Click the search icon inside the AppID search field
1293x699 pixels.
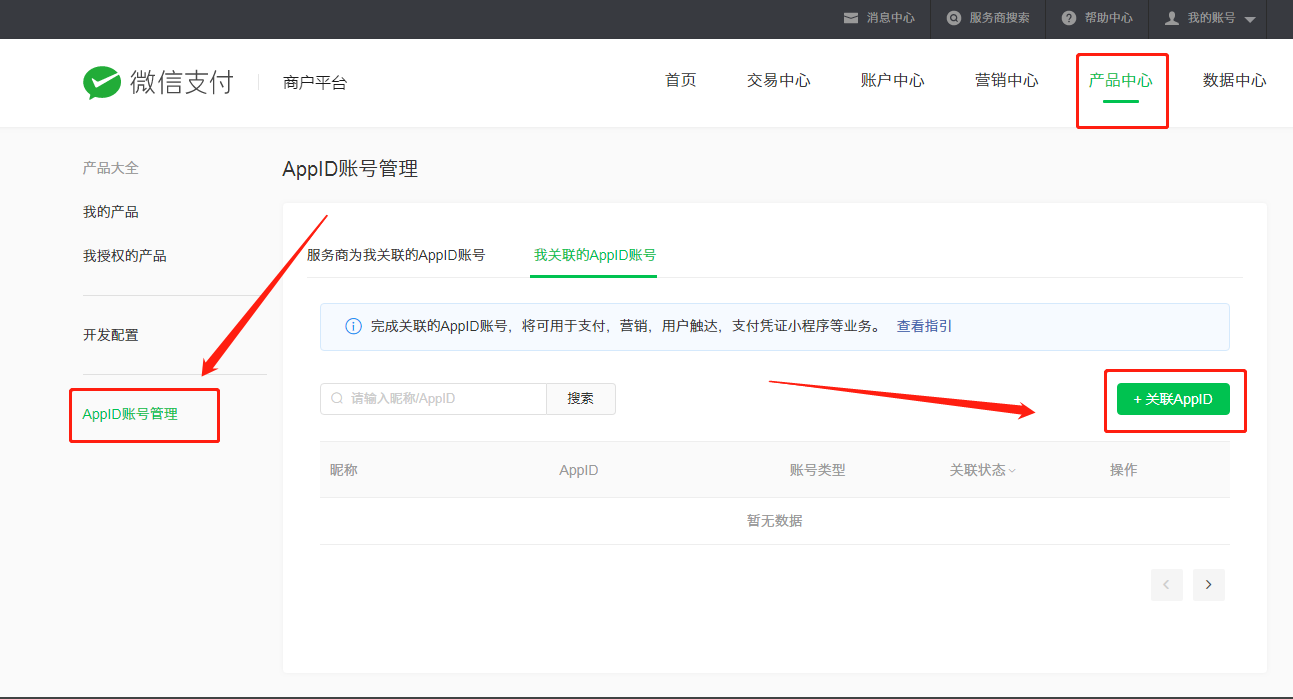(x=338, y=398)
